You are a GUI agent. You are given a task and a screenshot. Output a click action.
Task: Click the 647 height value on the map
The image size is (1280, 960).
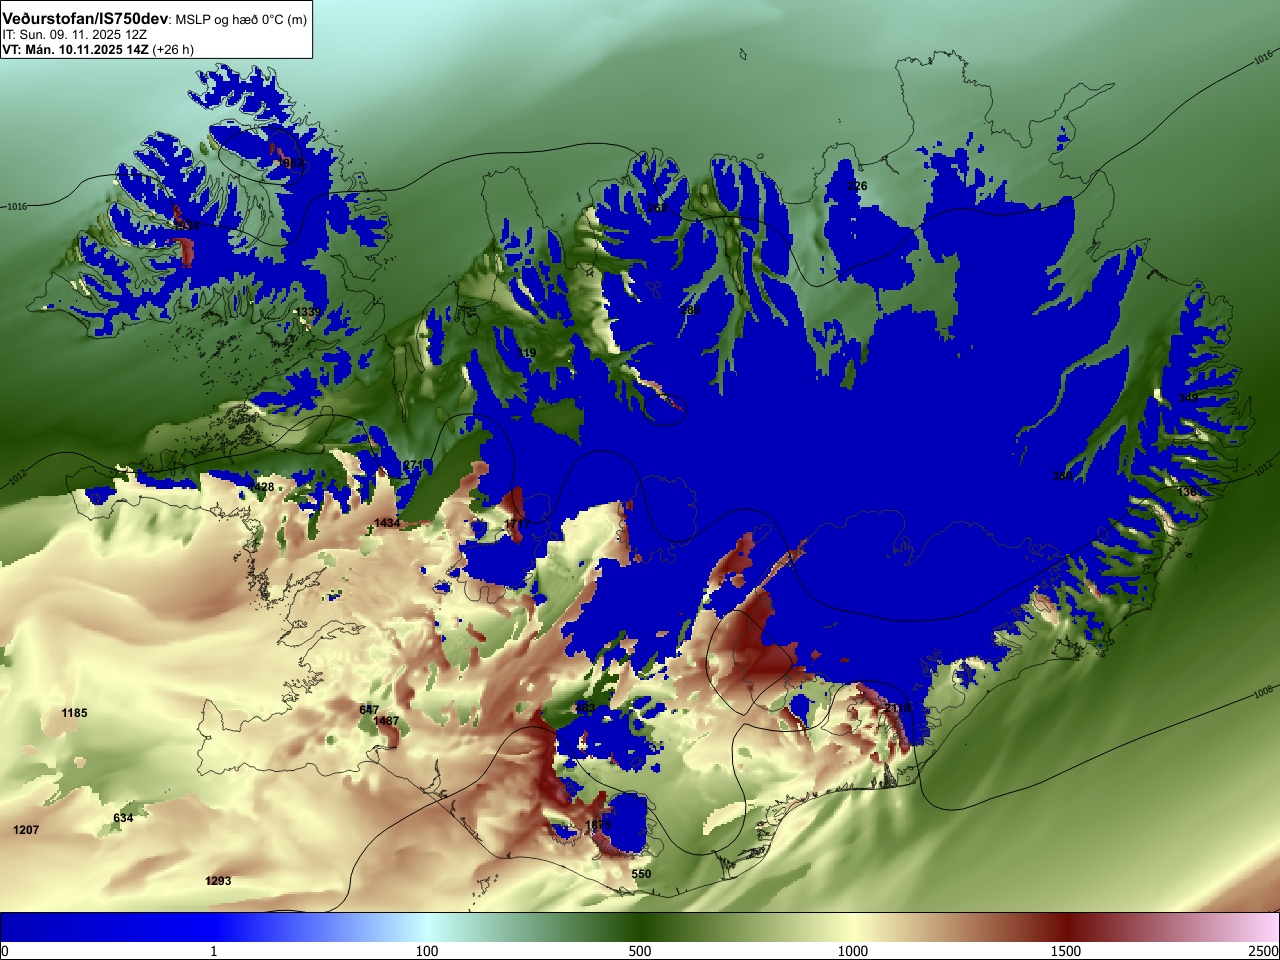(x=369, y=710)
